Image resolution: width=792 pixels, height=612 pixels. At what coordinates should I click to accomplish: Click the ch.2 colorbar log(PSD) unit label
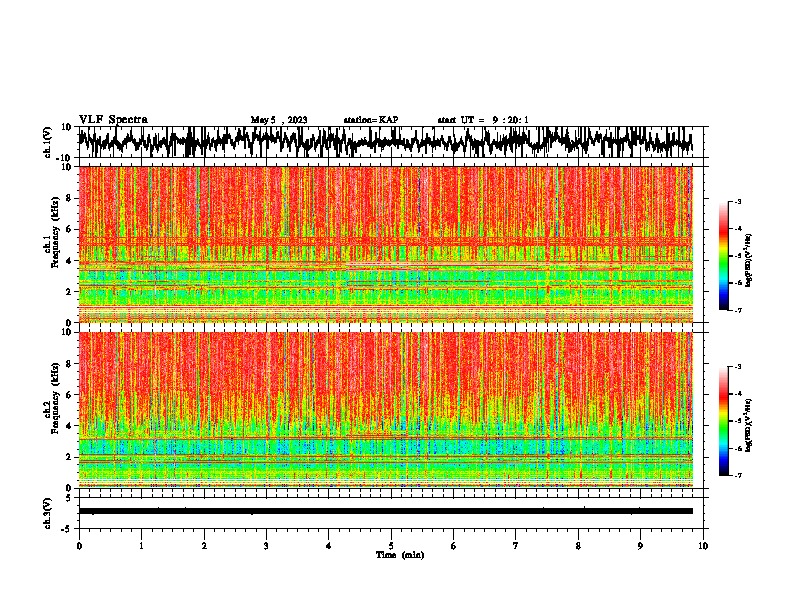click(749, 425)
